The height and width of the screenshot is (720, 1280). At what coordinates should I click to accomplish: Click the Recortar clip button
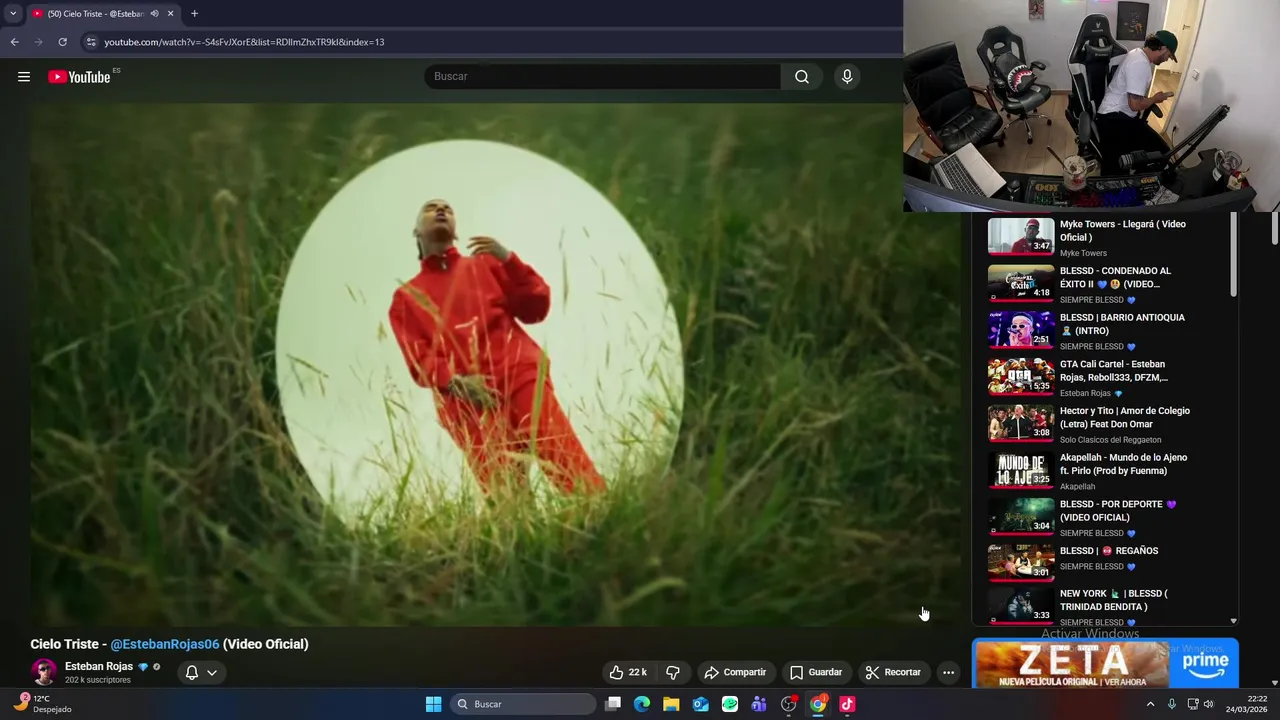(x=893, y=672)
